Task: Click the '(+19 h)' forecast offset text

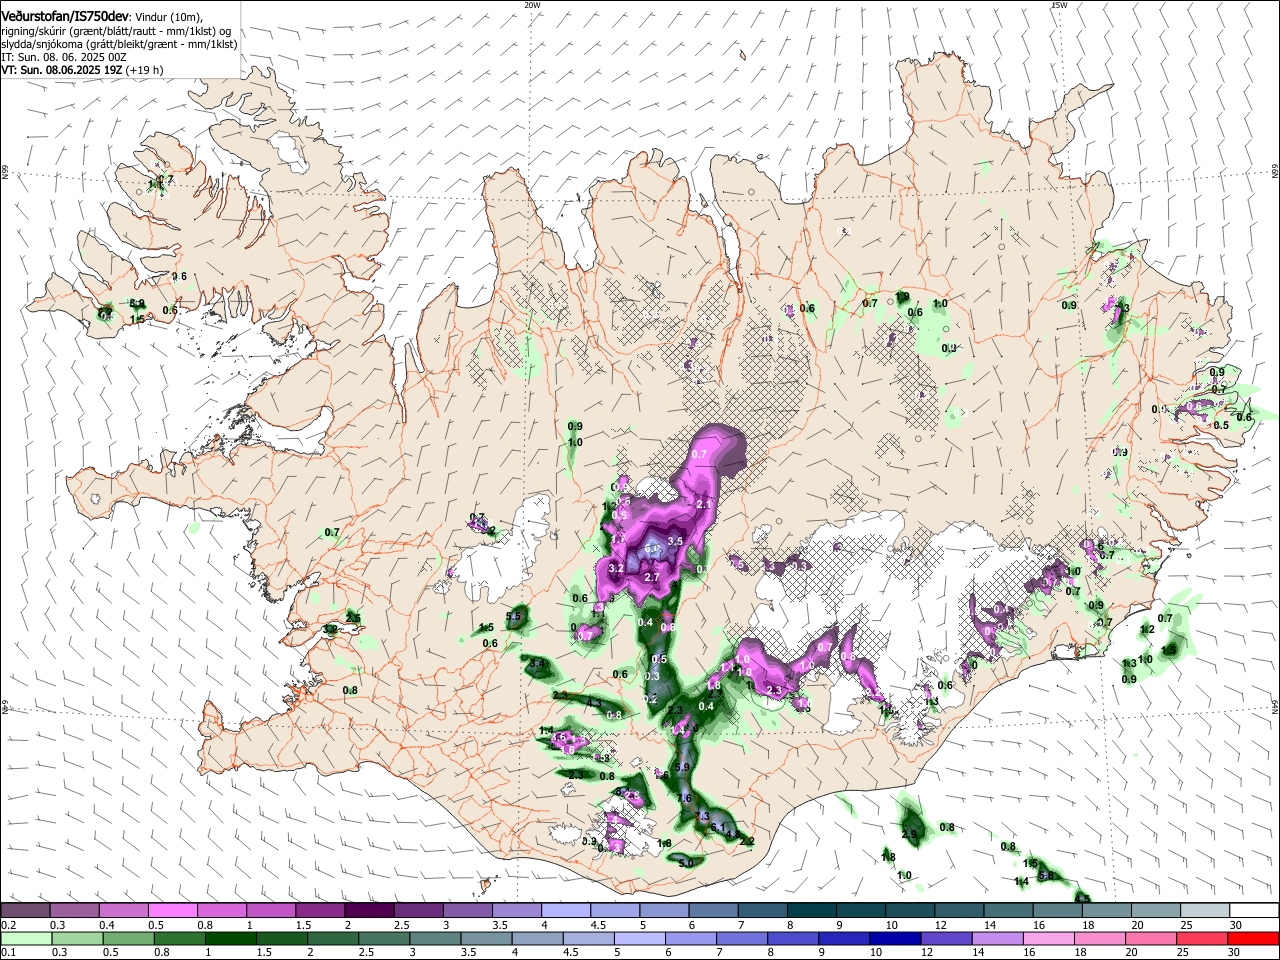Action: 145,70
